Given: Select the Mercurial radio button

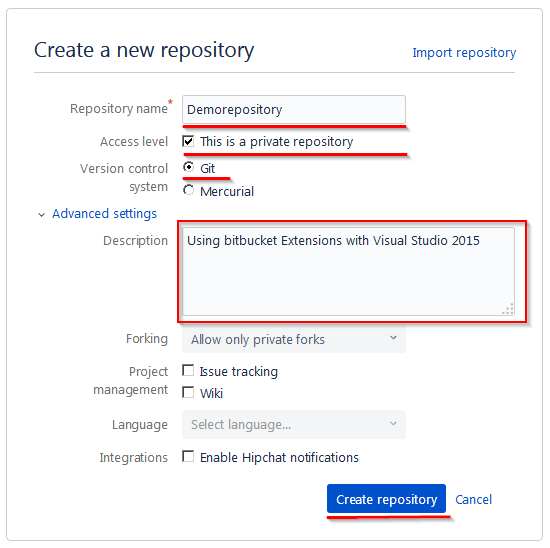Looking at the screenshot, I should [x=188, y=190].
